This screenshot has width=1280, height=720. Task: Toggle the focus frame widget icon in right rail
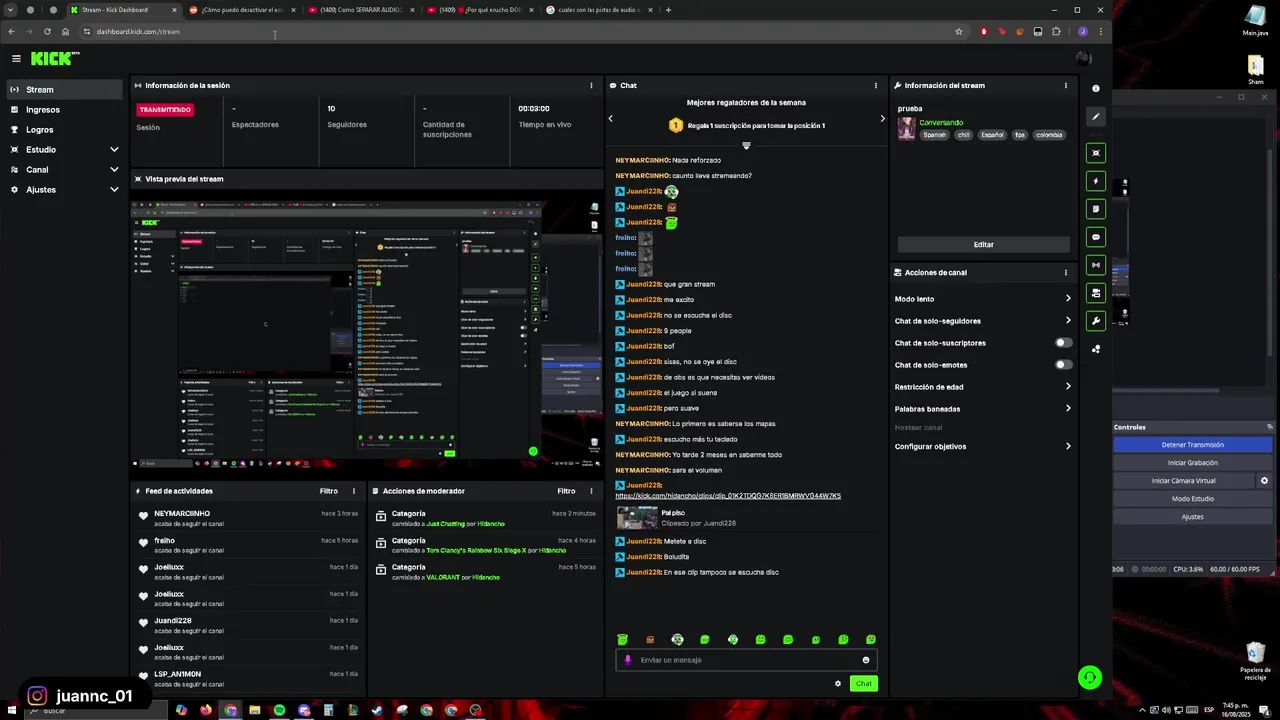point(1096,153)
